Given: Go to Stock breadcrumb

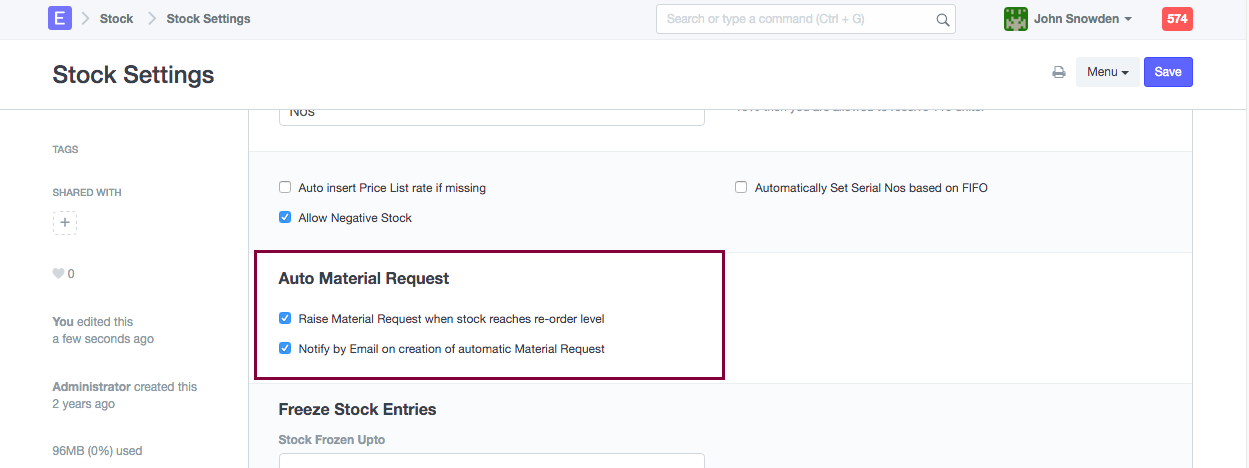Looking at the screenshot, I should pyautogui.click(x=116, y=19).
